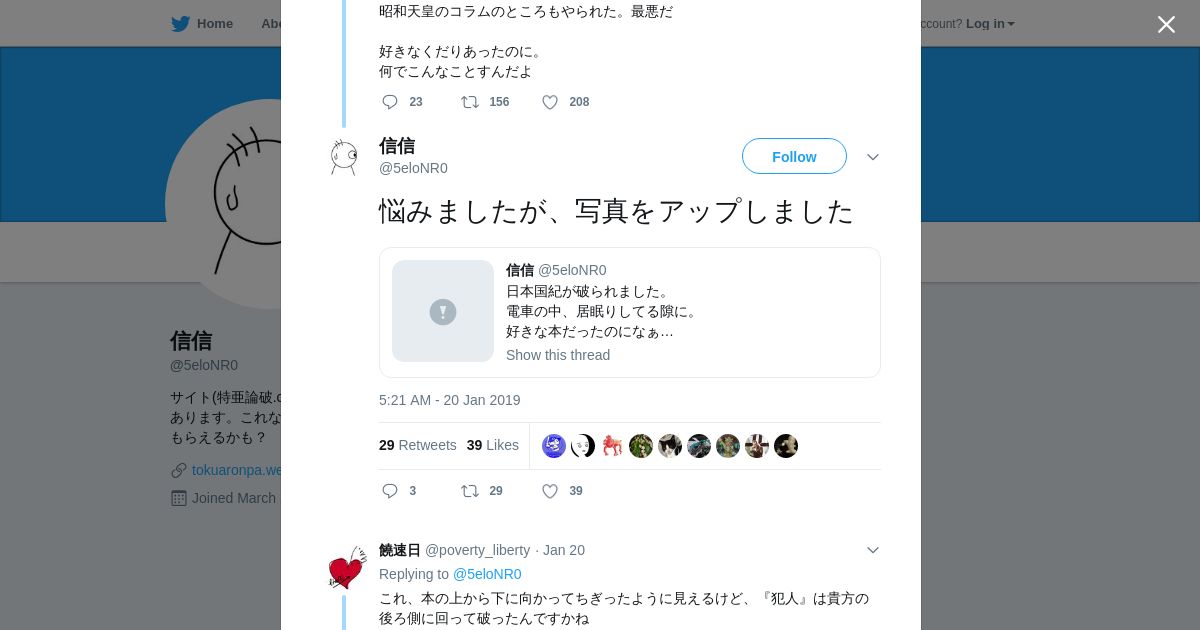Click reply icon on tweet with 23 replies

click(390, 102)
